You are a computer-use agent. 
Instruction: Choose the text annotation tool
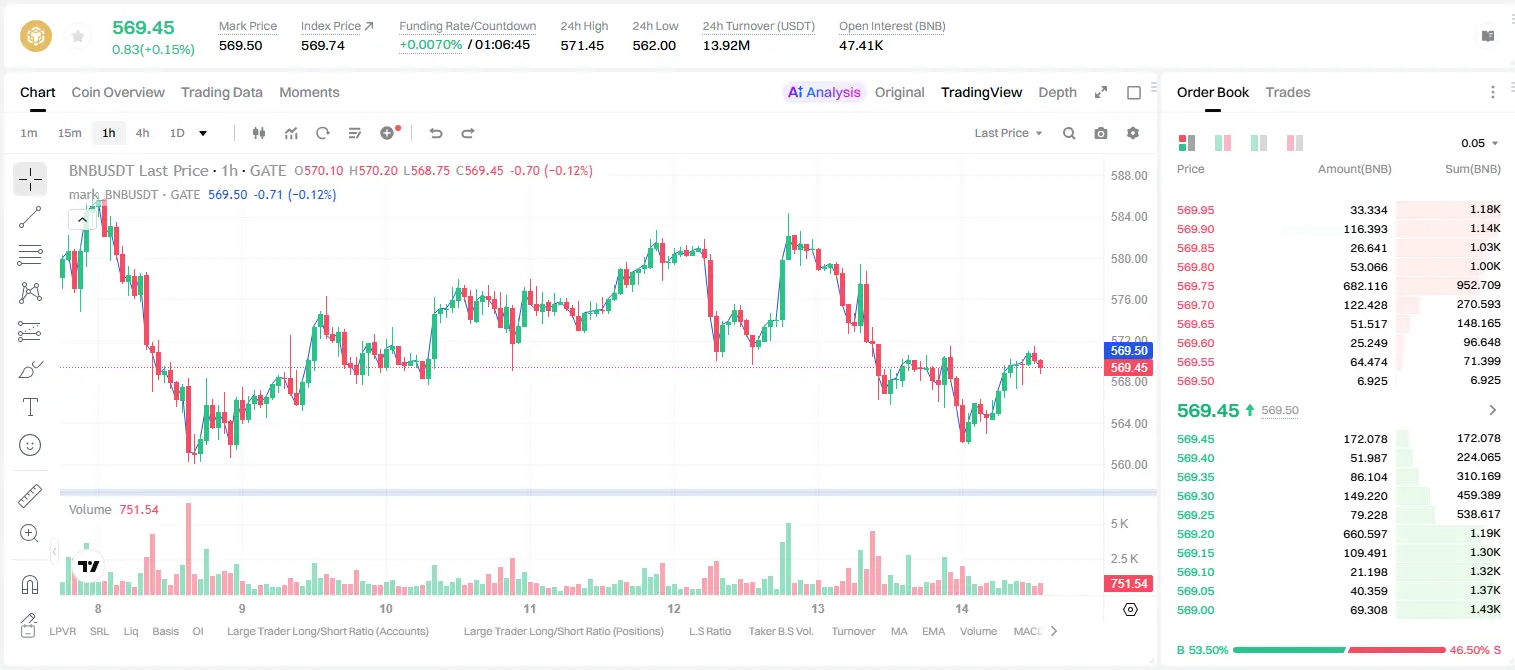pyautogui.click(x=30, y=407)
